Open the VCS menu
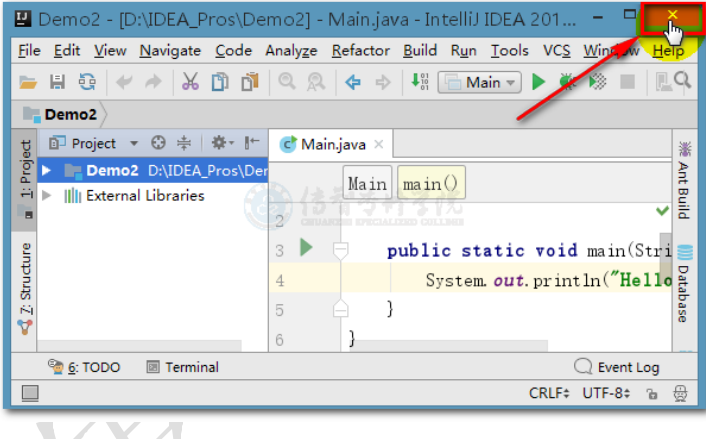 pos(556,50)
